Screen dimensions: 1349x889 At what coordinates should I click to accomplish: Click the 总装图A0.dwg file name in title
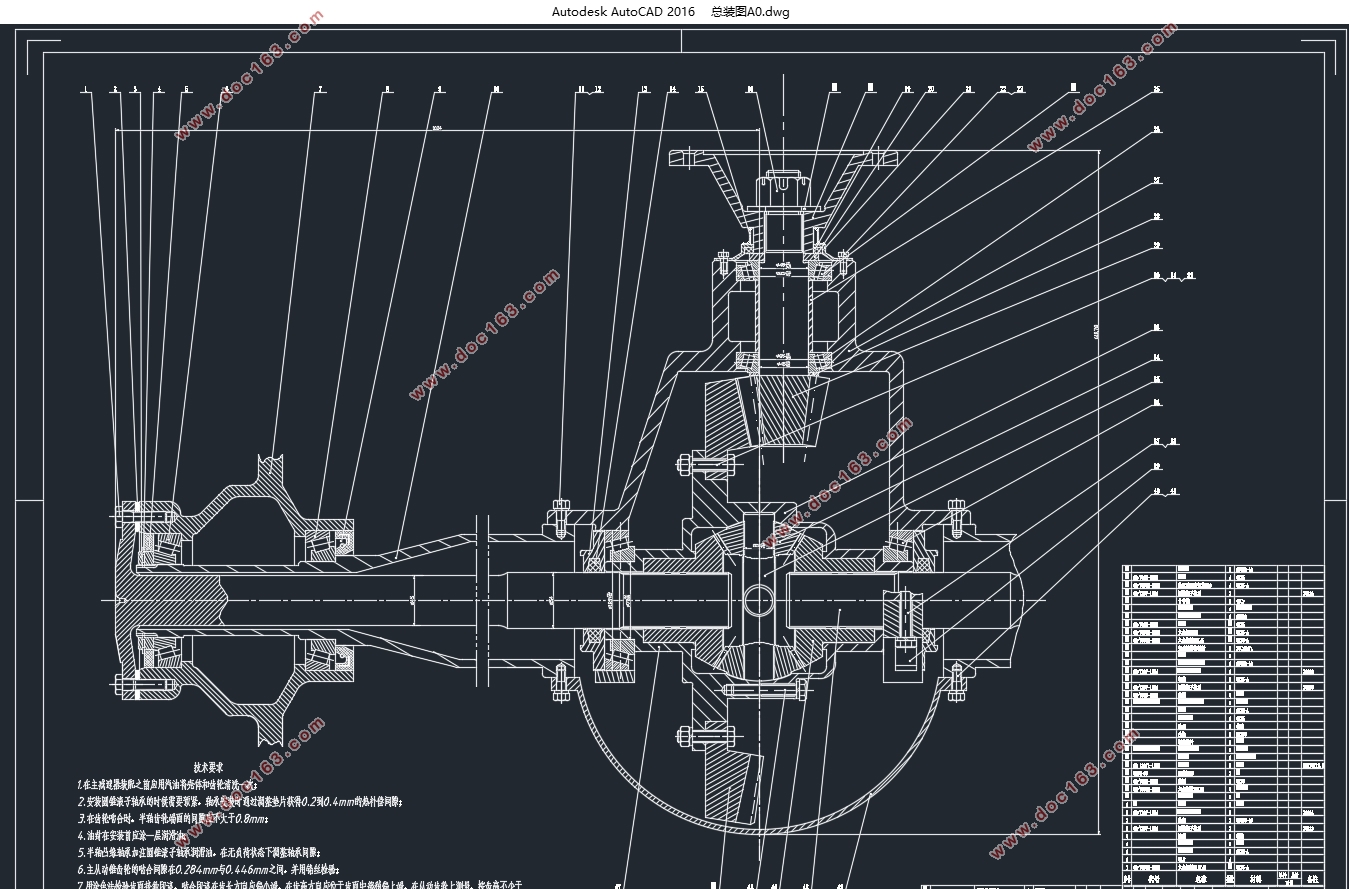tap(749, 12)
